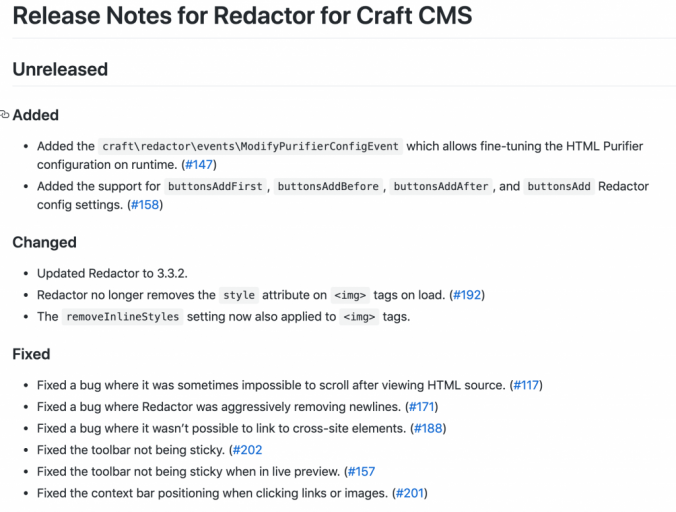Click the ModifyPurifierConfigEvent code snippet
Viewport: 676px width, 512px height.
click(251, 146)
